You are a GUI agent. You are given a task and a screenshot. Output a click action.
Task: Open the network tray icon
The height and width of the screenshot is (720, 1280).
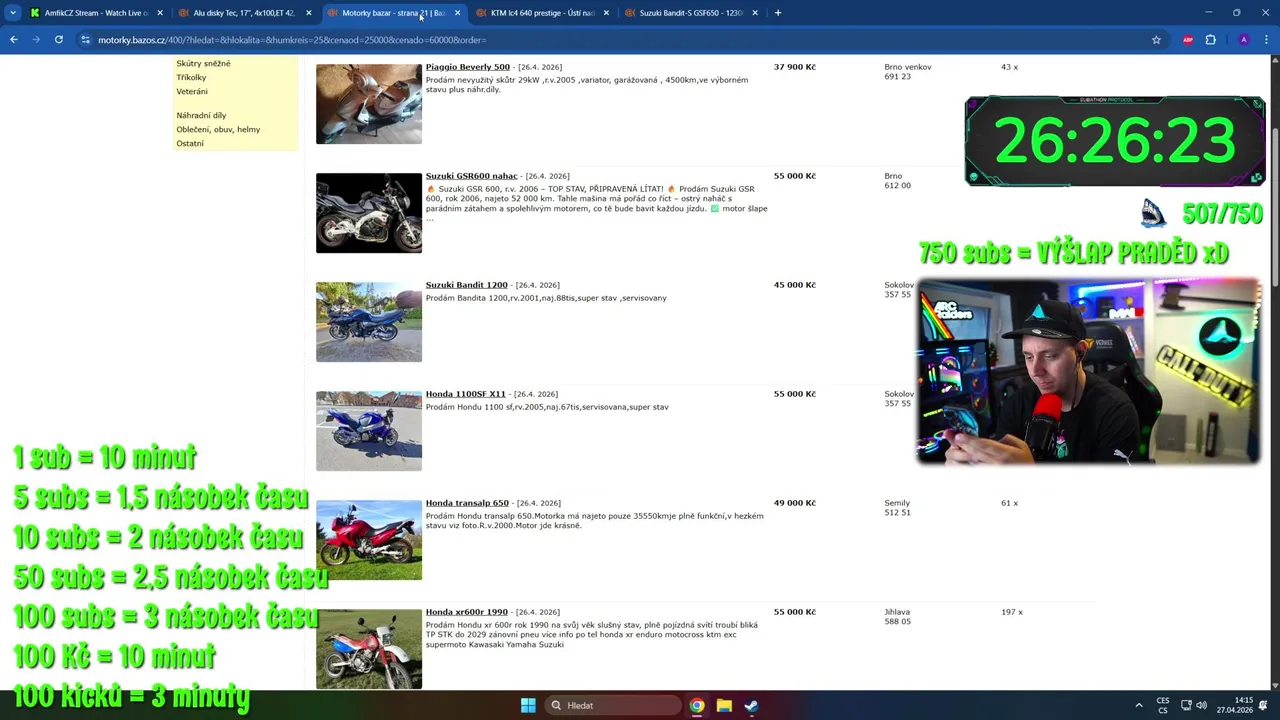tap(1186, 705)
